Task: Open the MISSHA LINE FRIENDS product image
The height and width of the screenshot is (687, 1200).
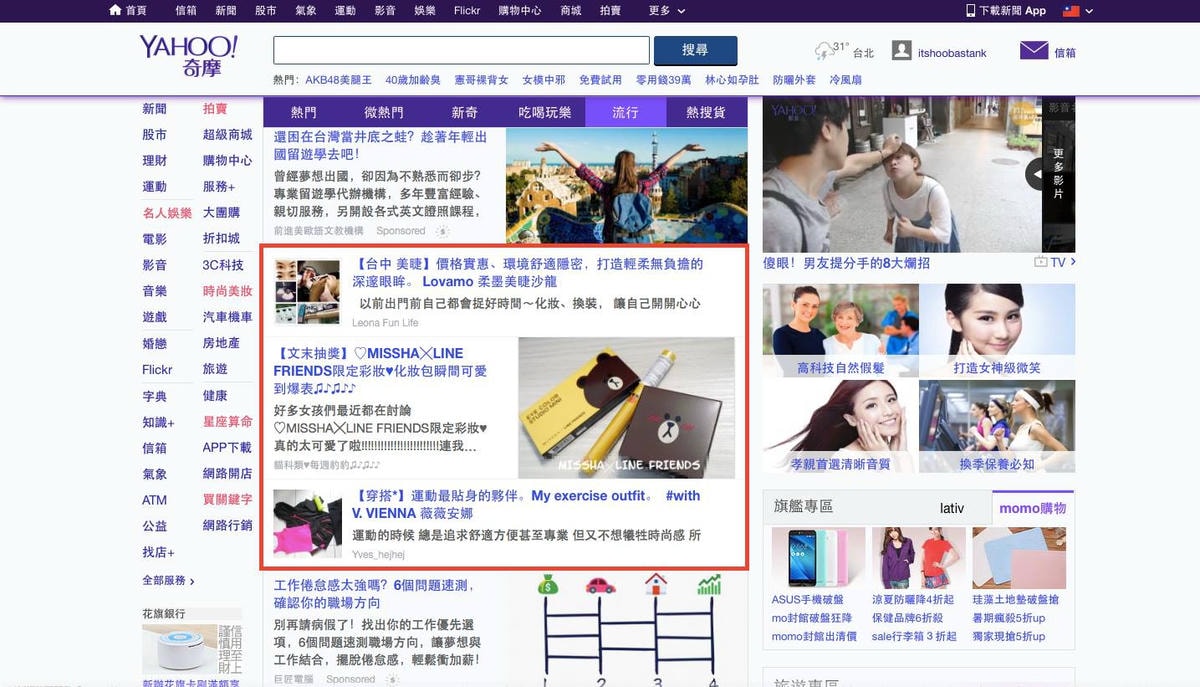Action: click(x=626, y=408)
